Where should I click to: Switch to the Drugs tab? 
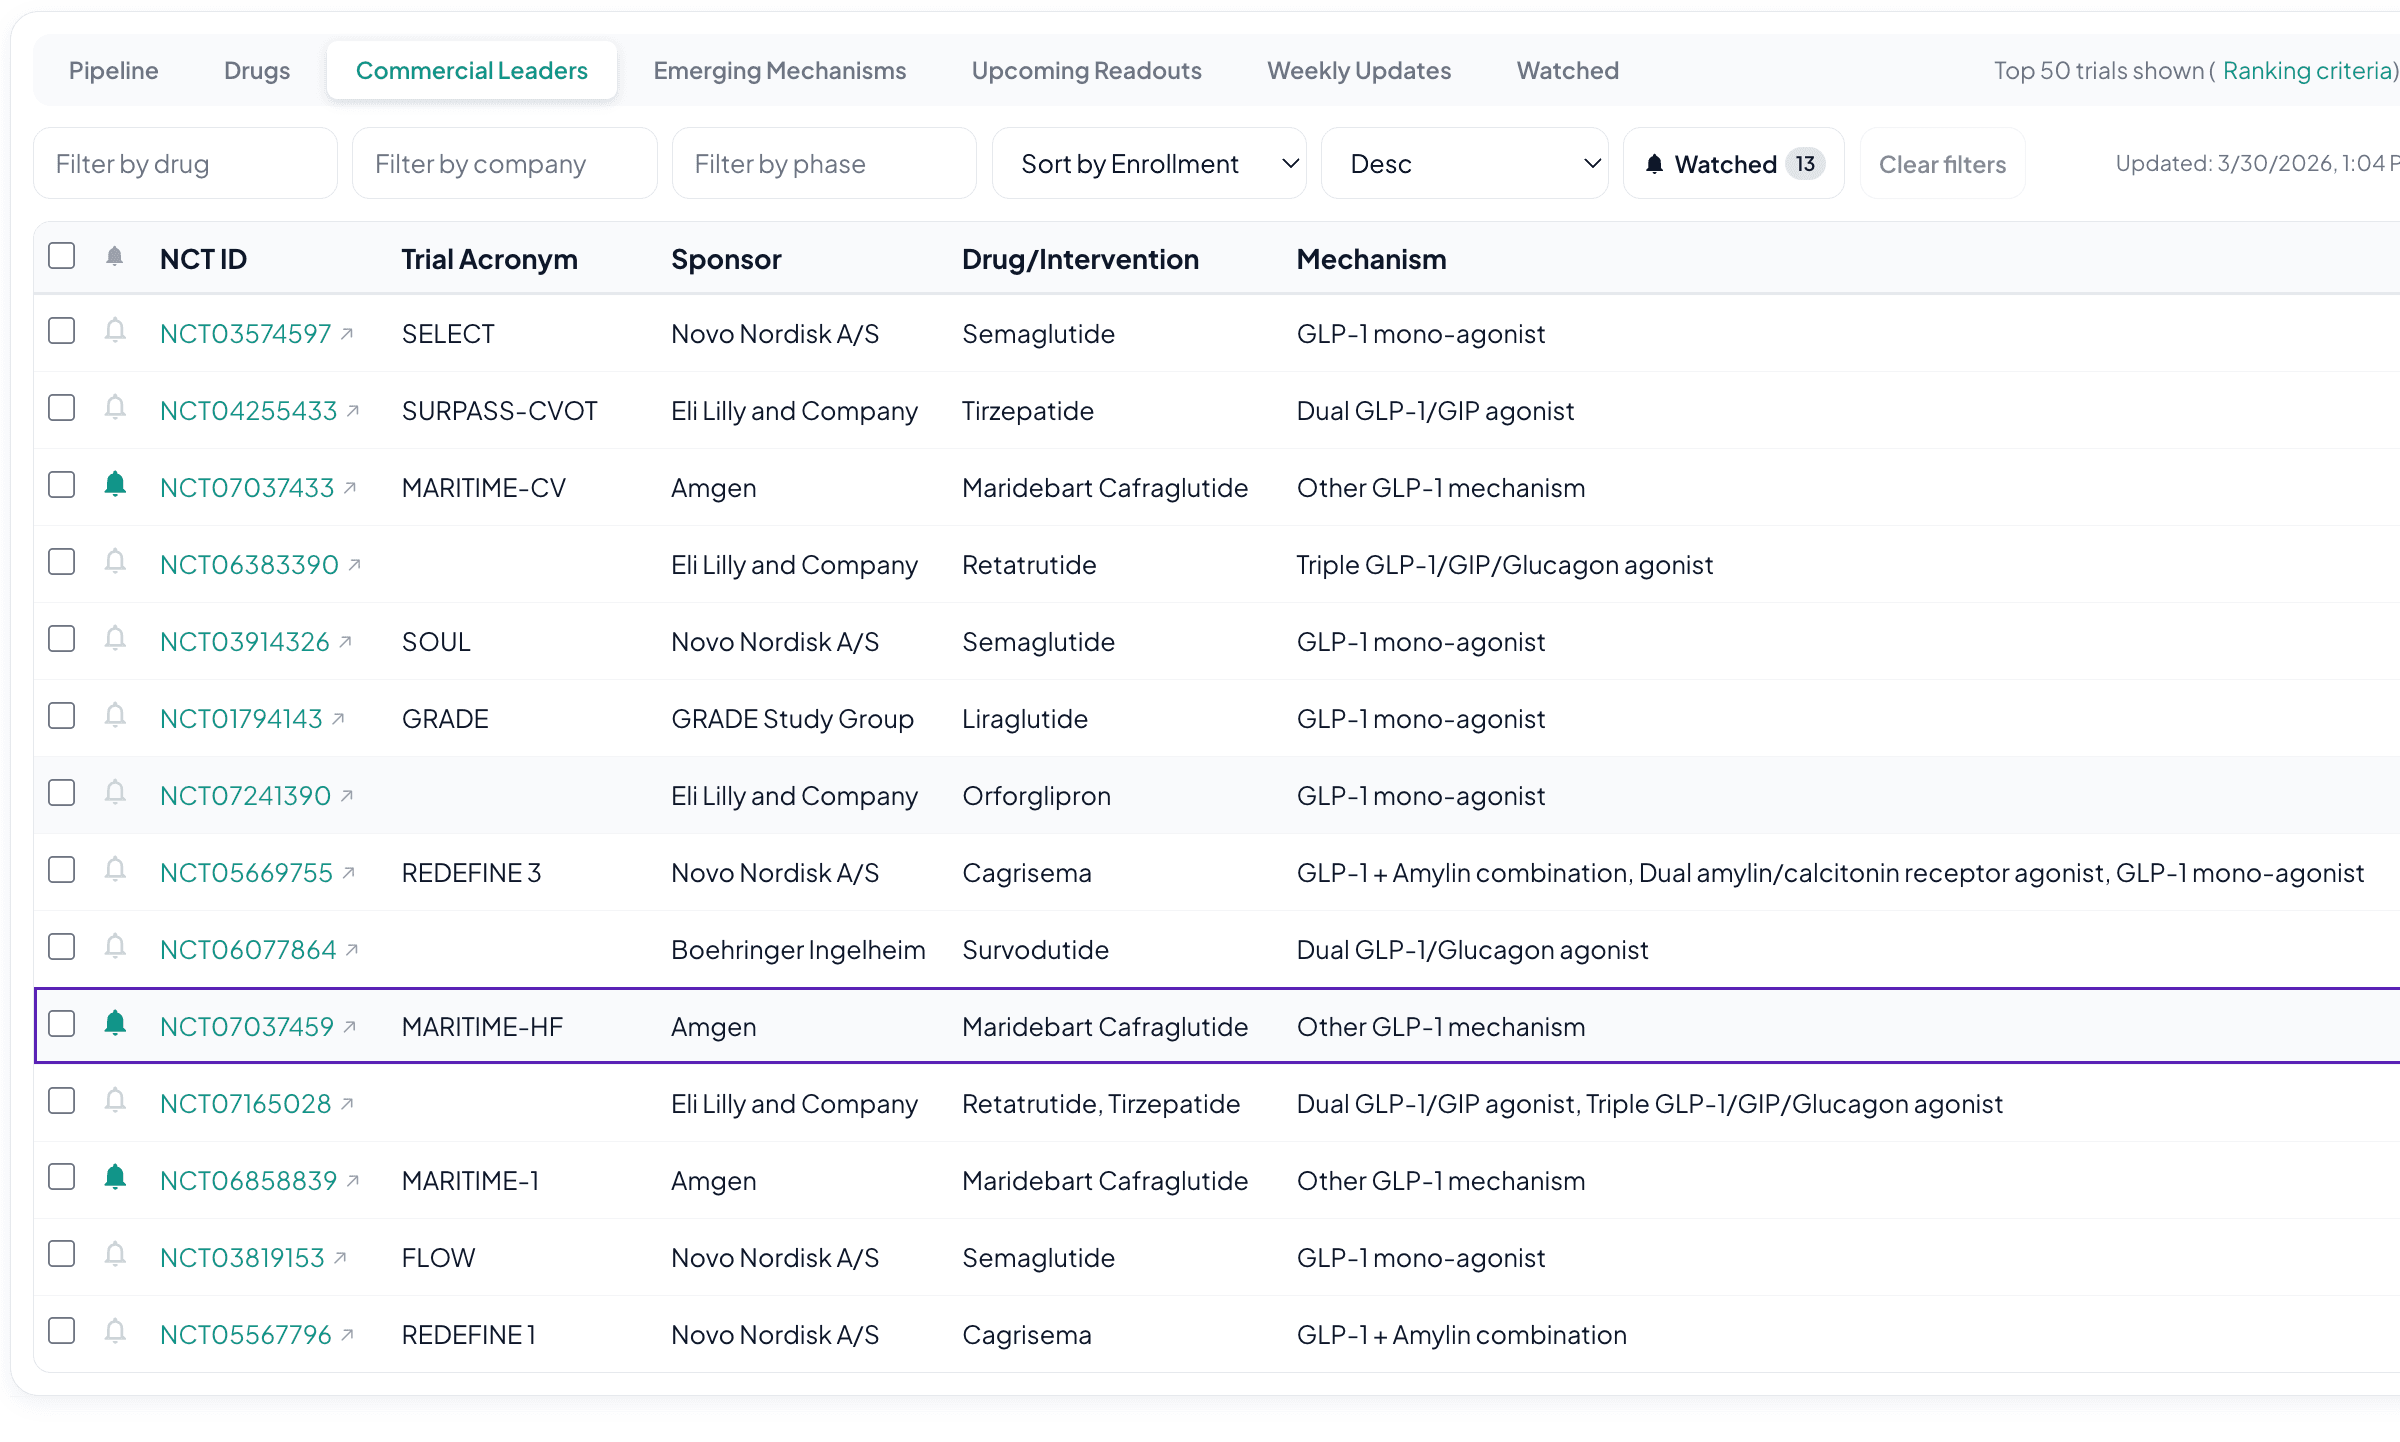coord(257,71)
